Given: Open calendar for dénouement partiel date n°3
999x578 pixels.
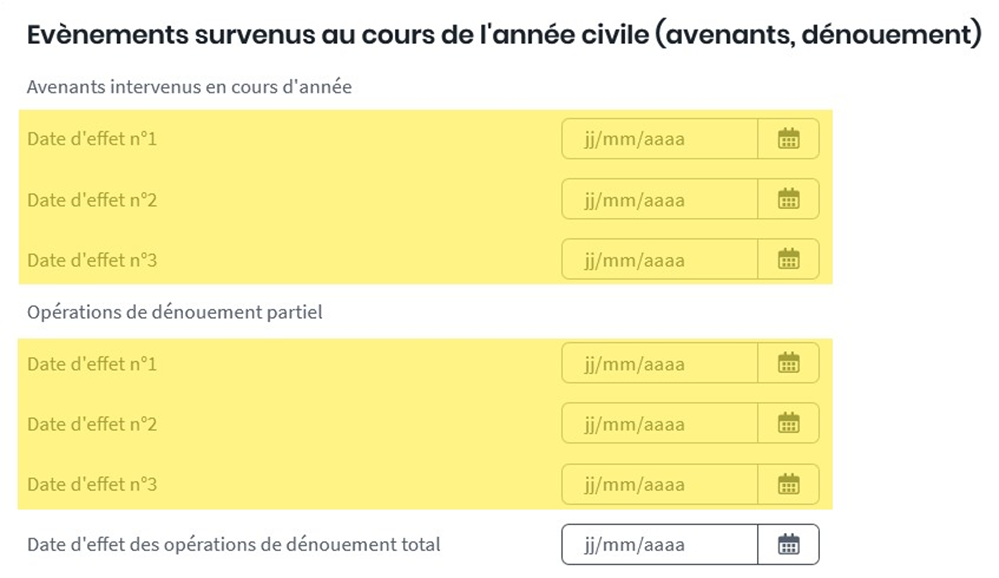Looking at the screenshot, I should pyautogui.click(x=789, y=484).
